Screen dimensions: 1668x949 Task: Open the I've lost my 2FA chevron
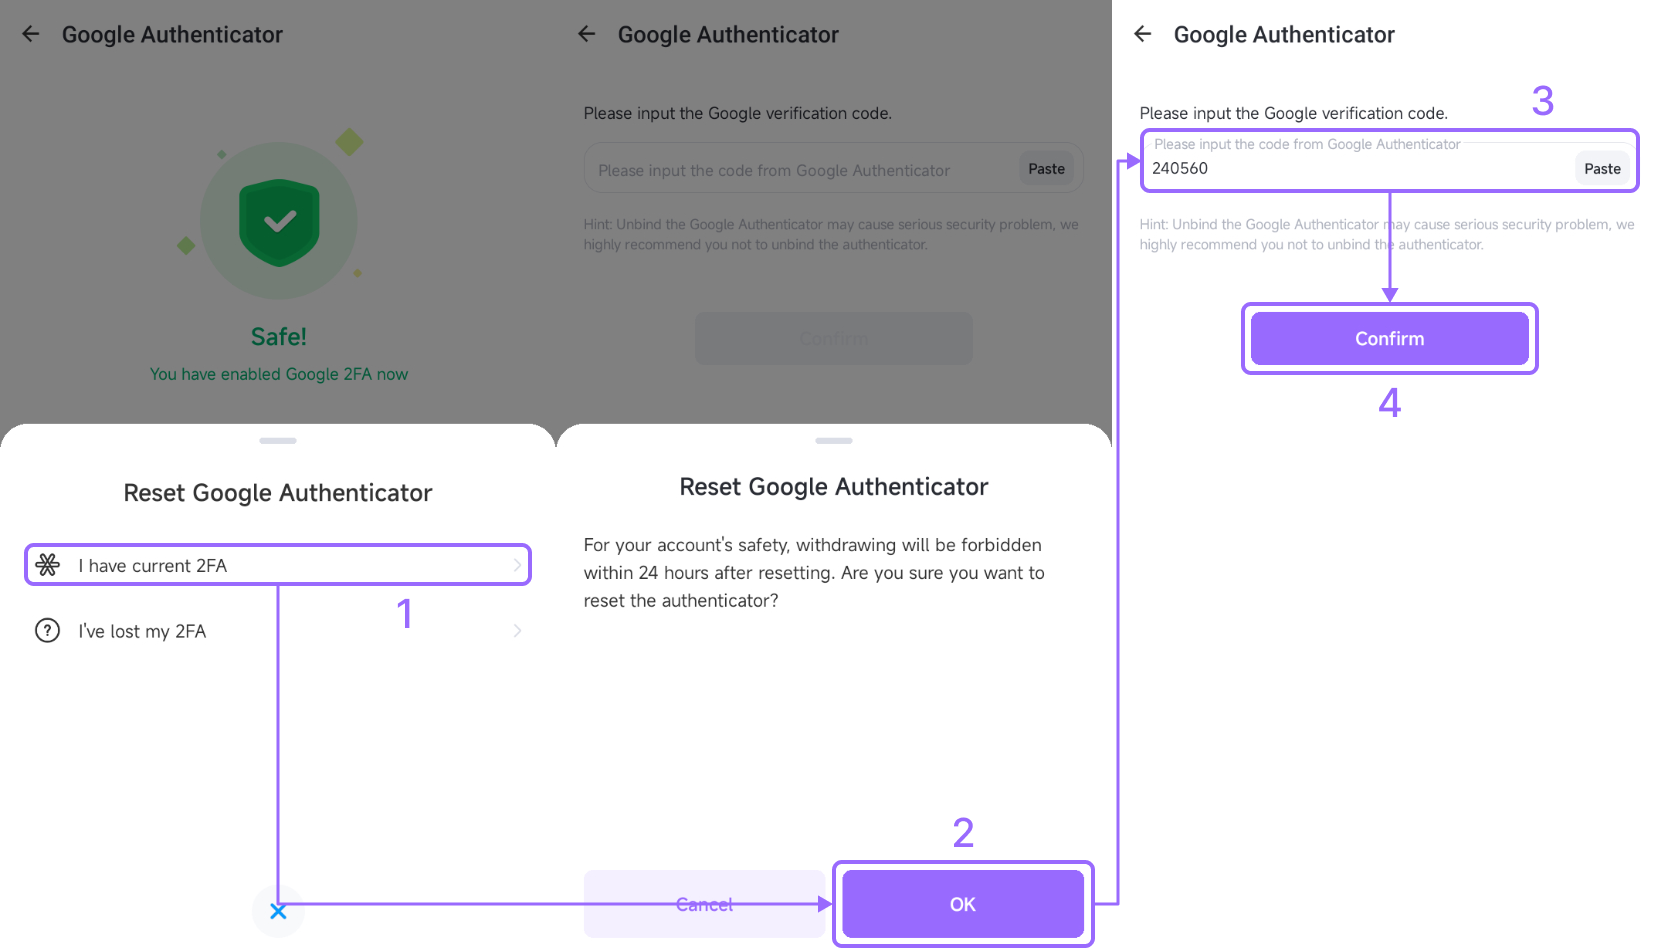517,631
